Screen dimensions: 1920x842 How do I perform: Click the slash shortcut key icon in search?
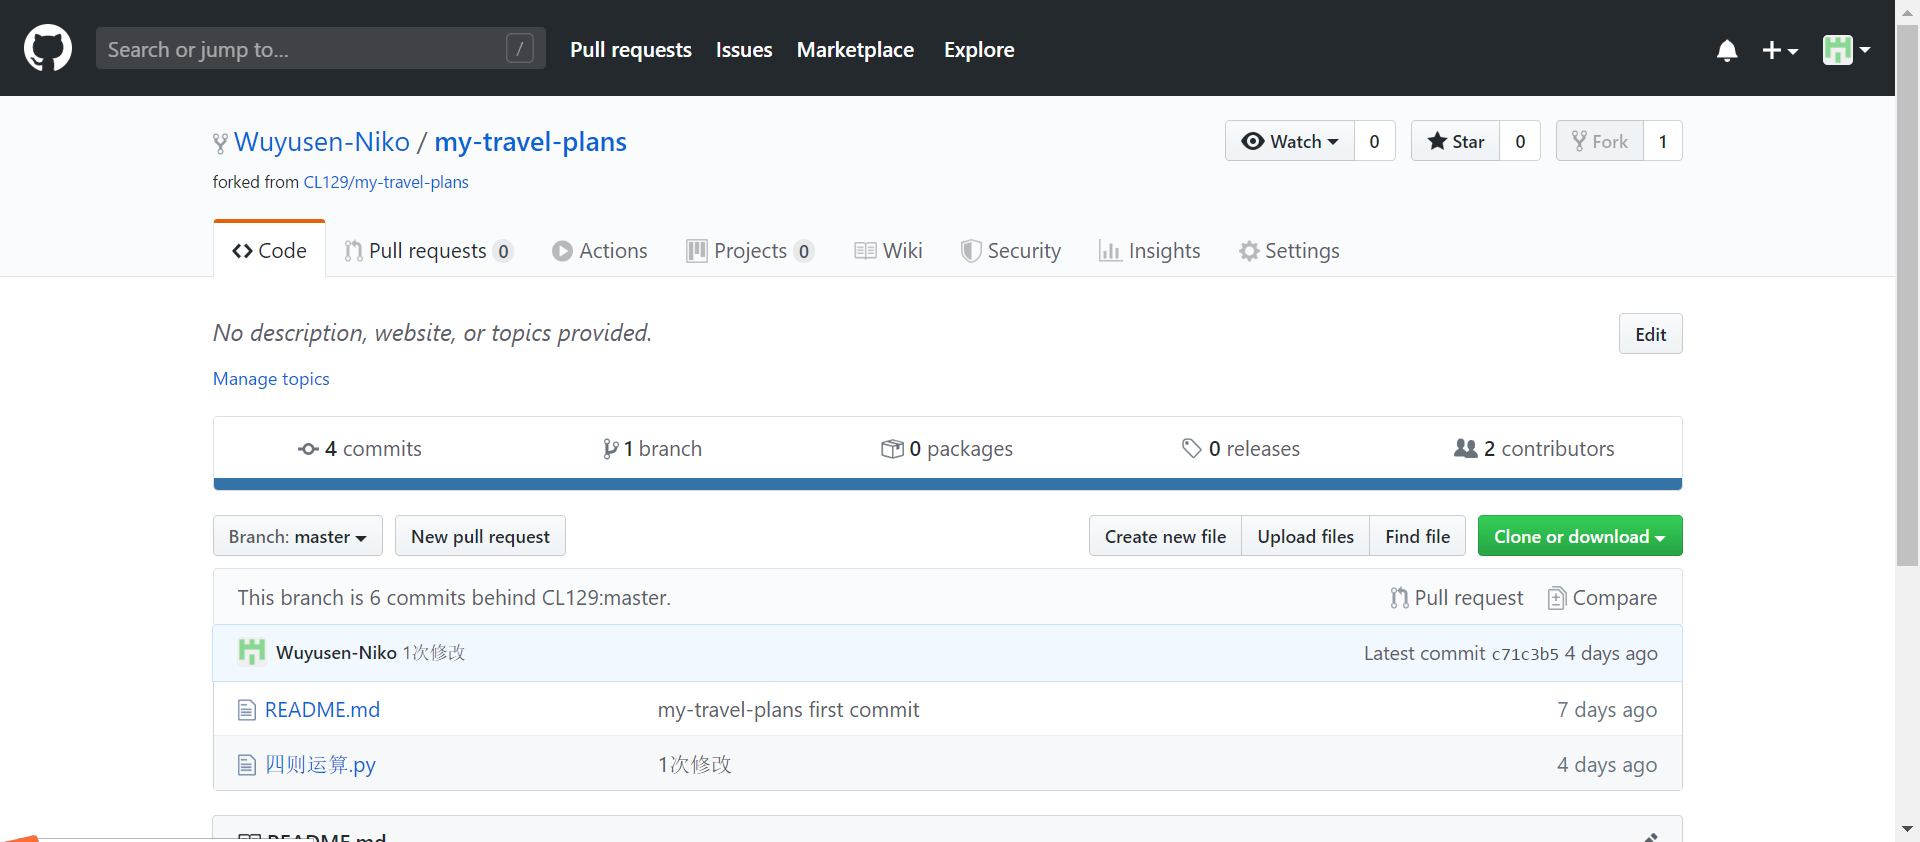tap(520, 48)
